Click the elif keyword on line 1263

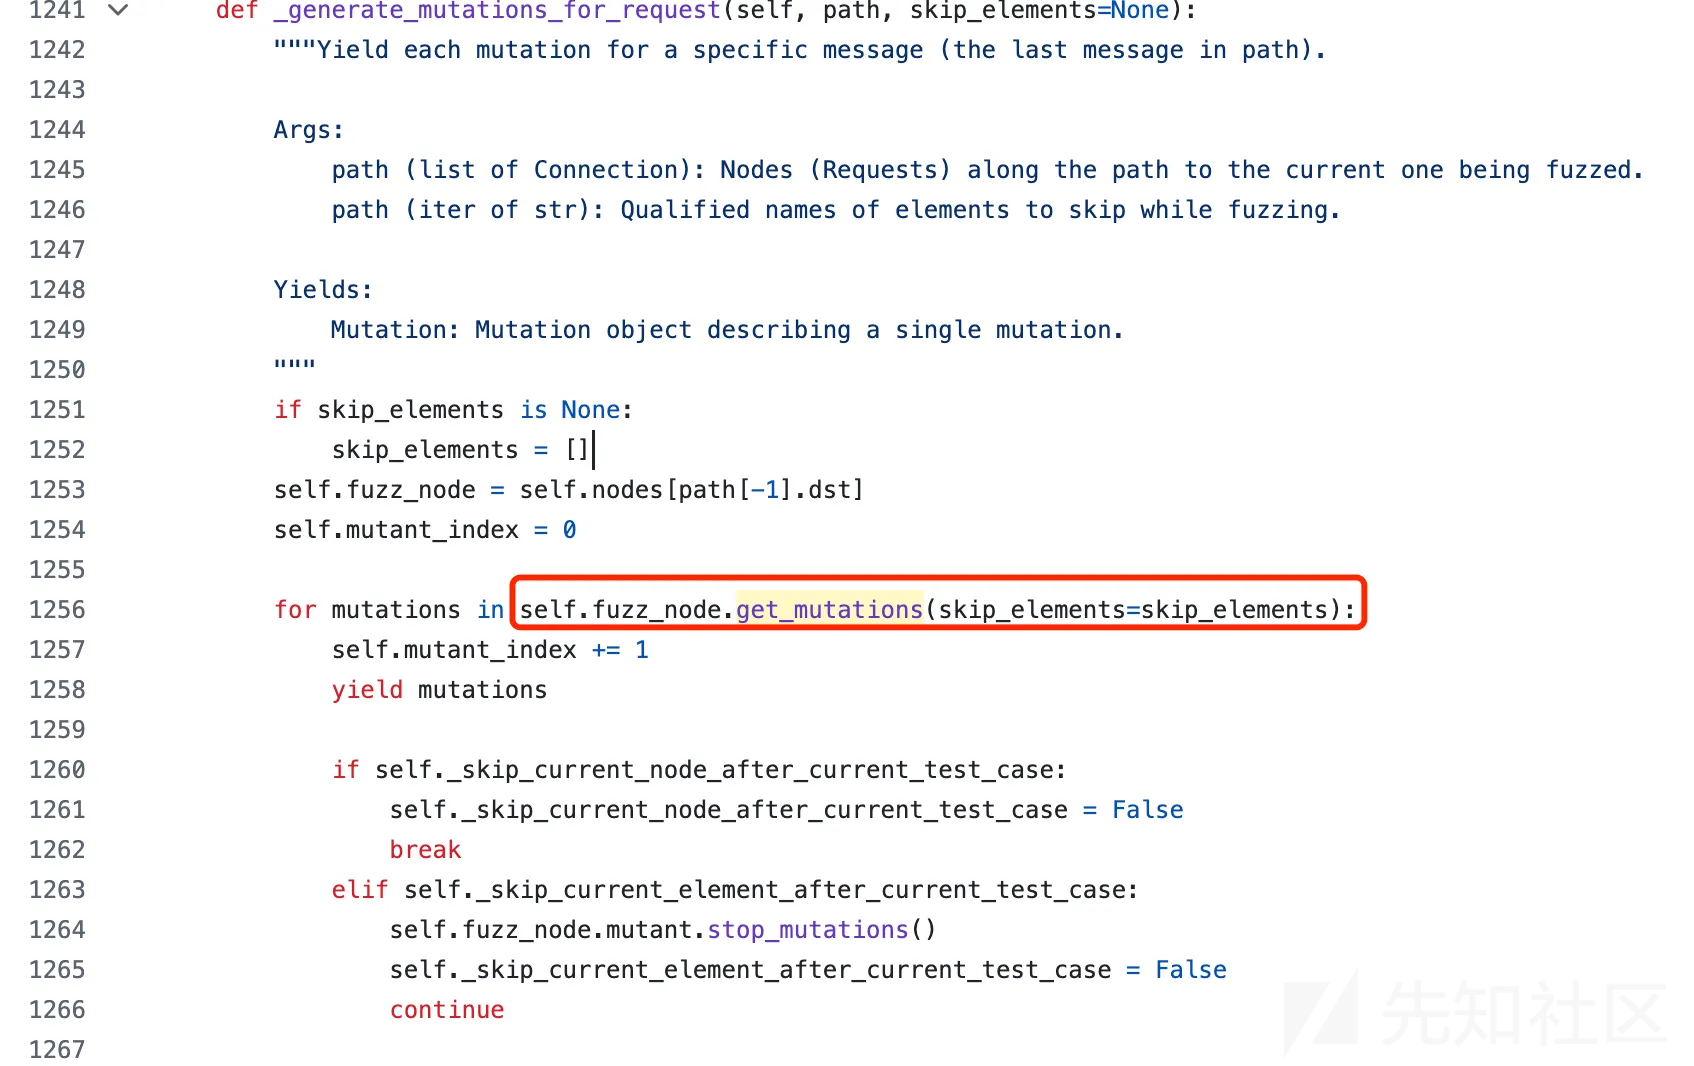click(360, 890)
